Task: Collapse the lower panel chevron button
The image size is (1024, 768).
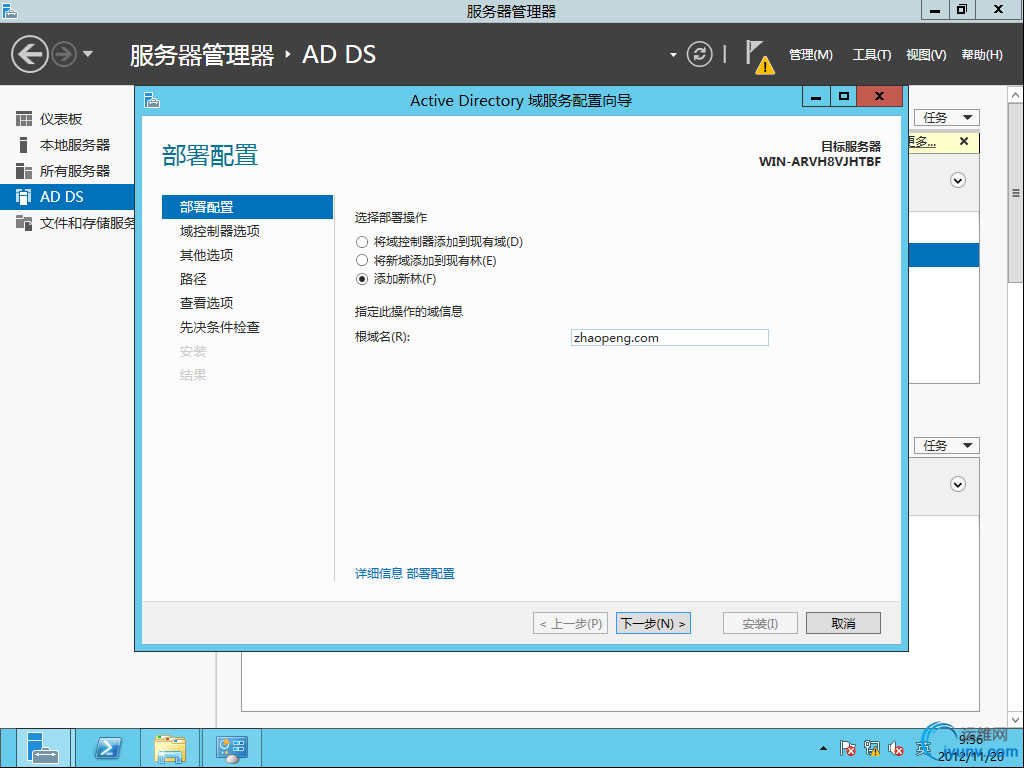Action: click(x=957, y=485)
